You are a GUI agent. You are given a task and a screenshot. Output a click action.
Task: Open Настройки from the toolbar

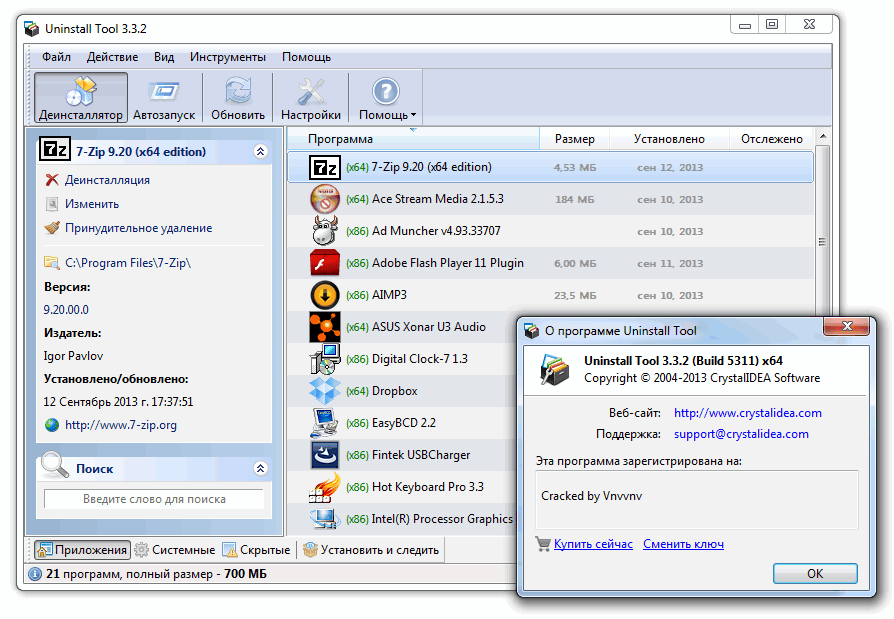[311, 98]
